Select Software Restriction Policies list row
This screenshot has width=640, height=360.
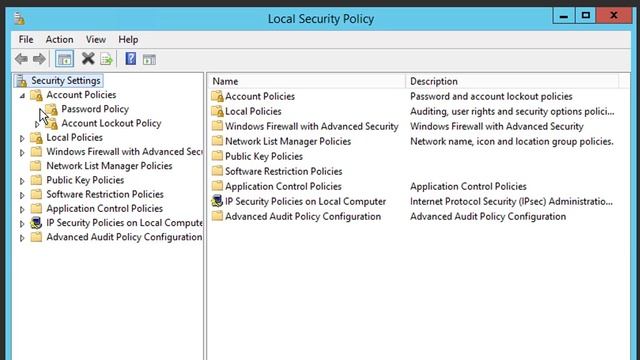pyautogui.click(x=284, y=171)
